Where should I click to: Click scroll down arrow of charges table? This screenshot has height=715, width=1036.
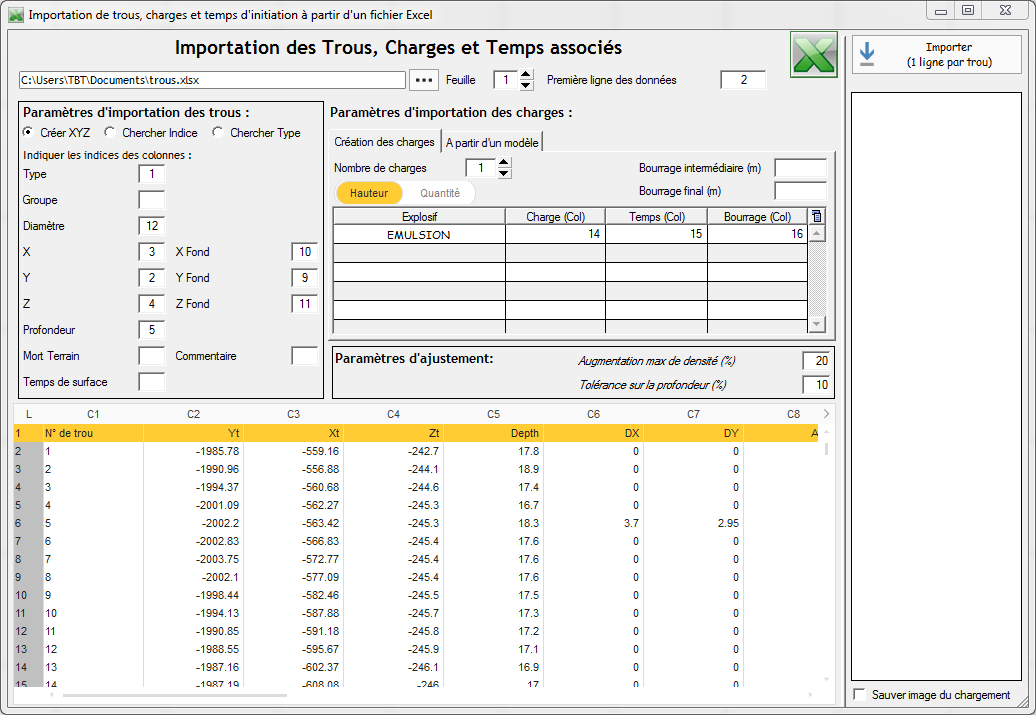(817, 324)
